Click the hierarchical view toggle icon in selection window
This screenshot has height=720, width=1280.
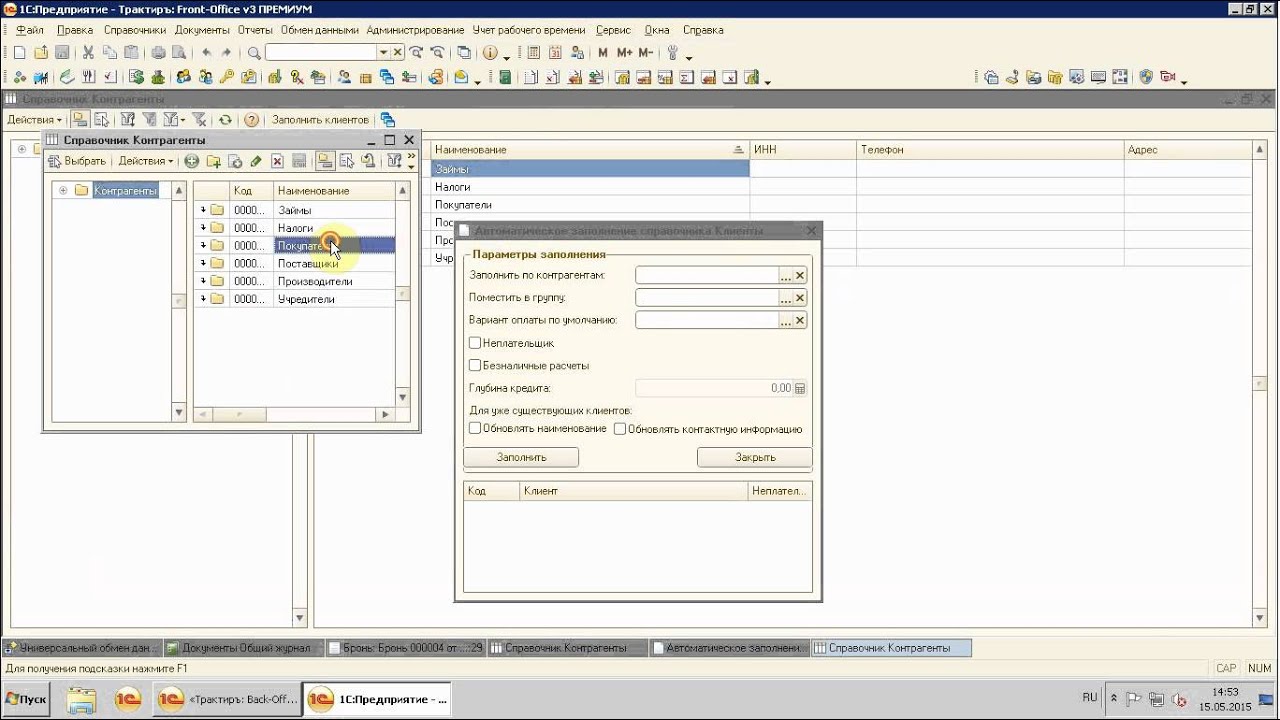(324, 161)
